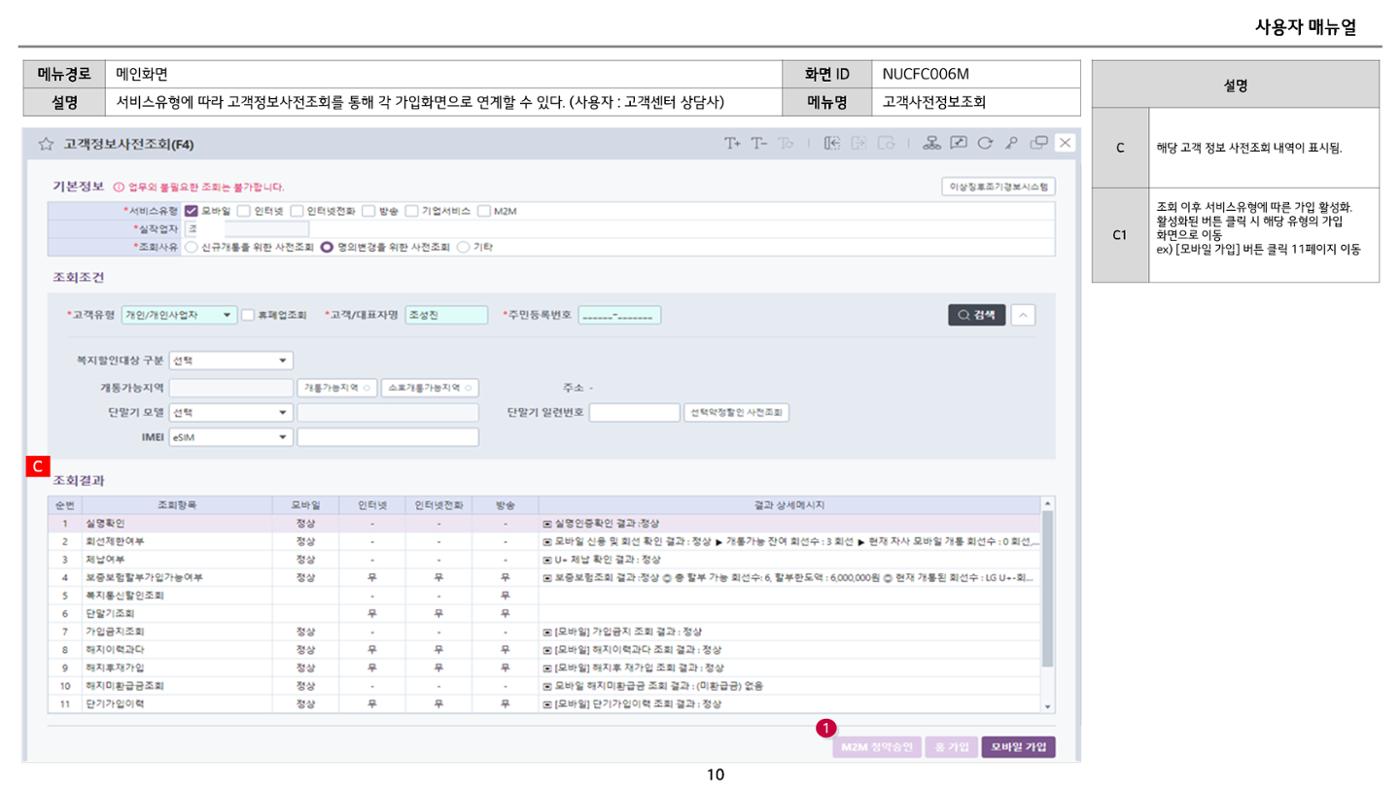Click the 소호개통가능지역 lookup button
The image size is (1400, 788).
(x=429, y=387)
